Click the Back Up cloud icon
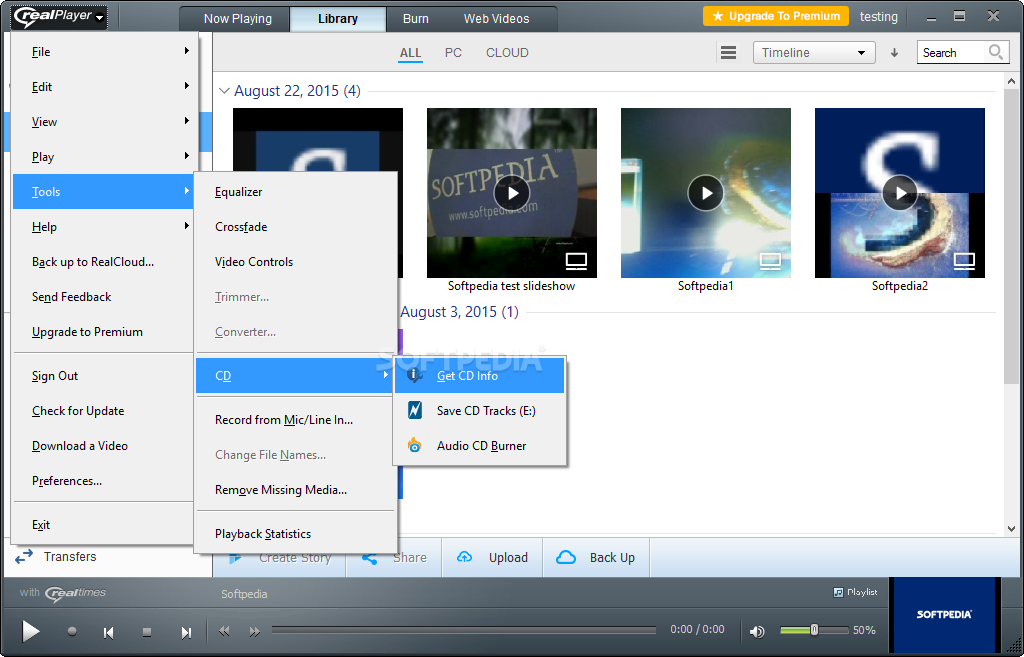This screenshot has height=657, width=1024. tap(566, 557)
